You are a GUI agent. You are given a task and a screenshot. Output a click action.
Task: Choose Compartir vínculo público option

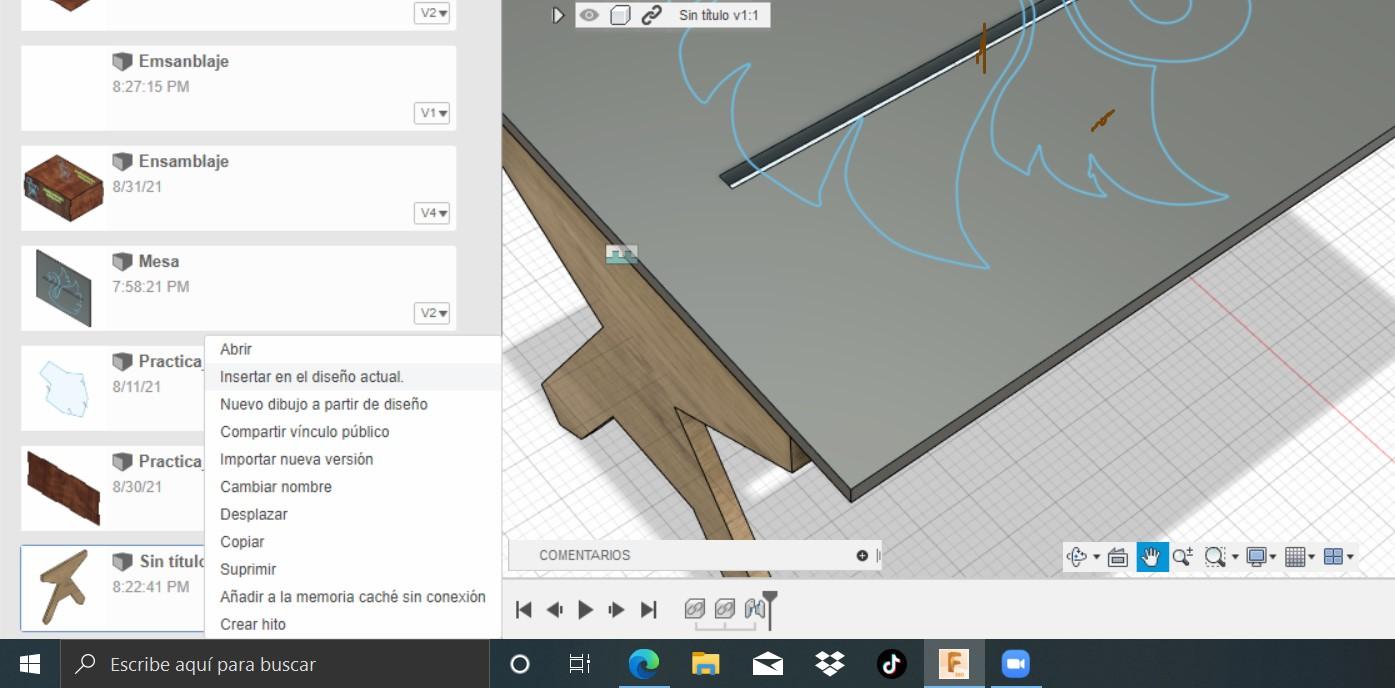click(305, 432)
